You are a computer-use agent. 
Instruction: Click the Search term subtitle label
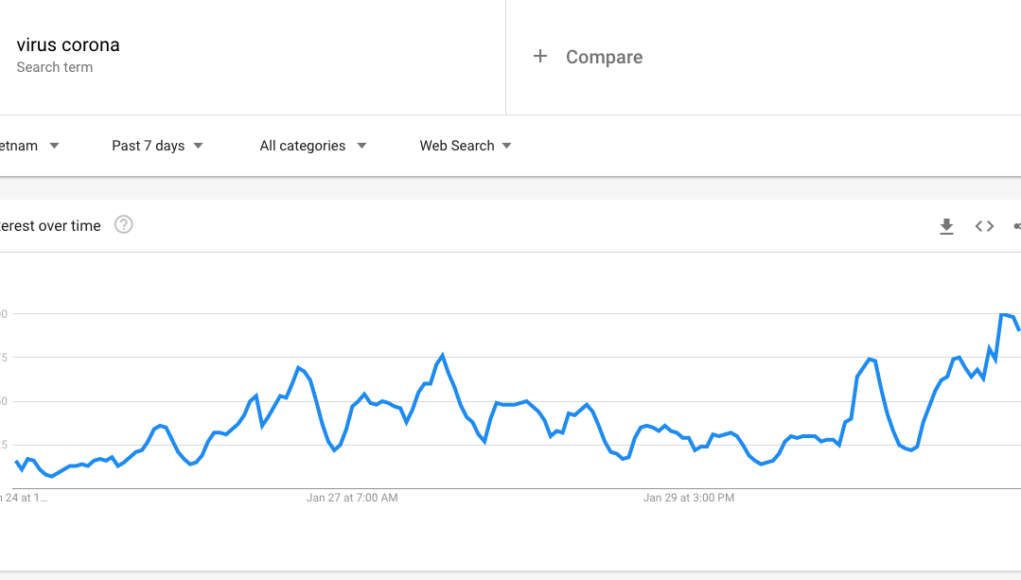(55, 67)
